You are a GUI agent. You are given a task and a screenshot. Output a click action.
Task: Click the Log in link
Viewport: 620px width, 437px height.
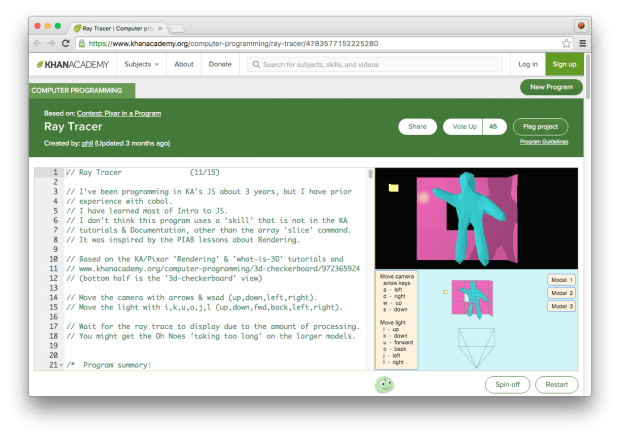[527, 64]
